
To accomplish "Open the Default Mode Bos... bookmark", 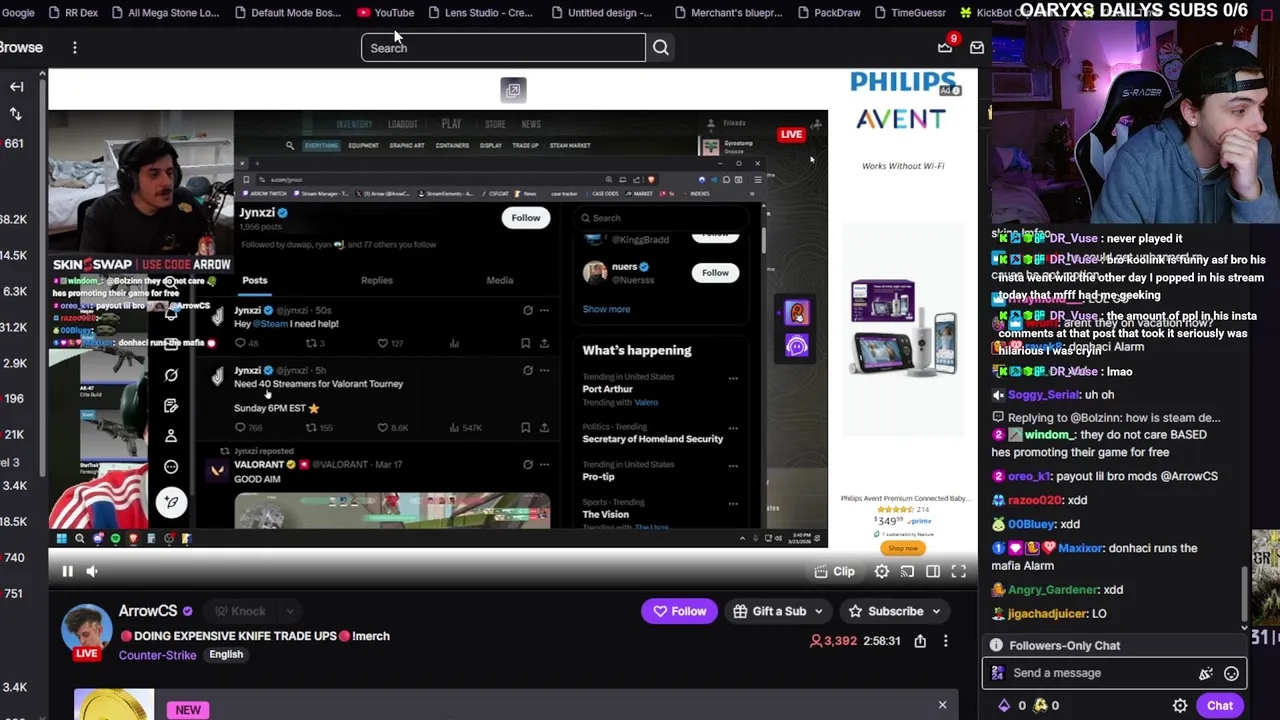I will point(286,12).
